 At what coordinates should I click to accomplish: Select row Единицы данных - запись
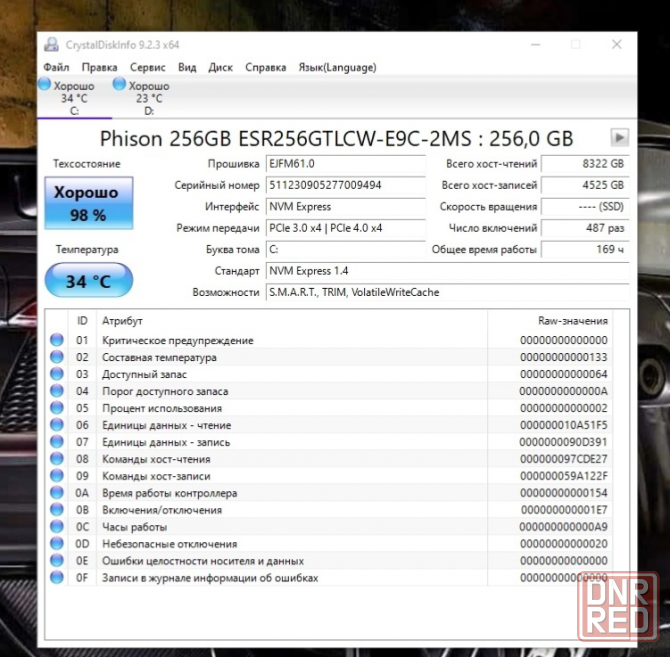[x=329, y=442]
